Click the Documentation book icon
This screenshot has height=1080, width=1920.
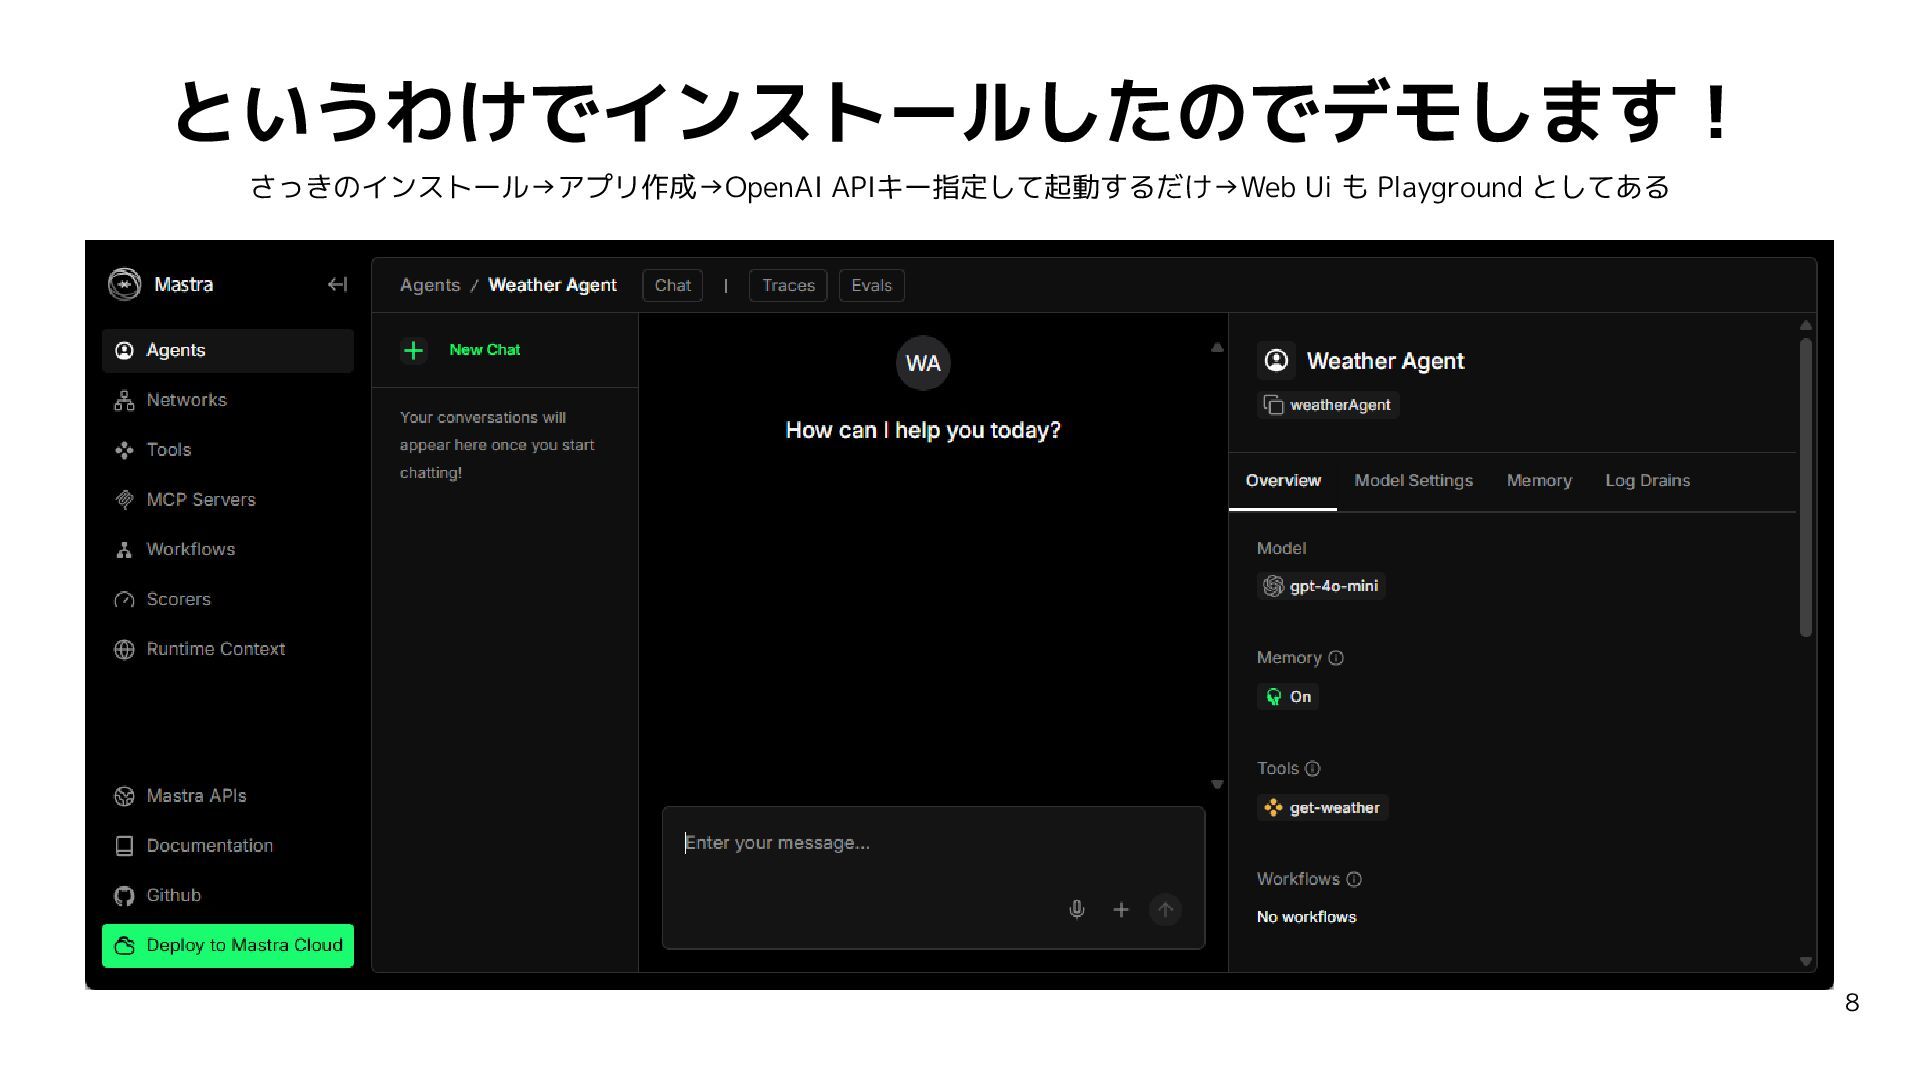tap(125, 847)
